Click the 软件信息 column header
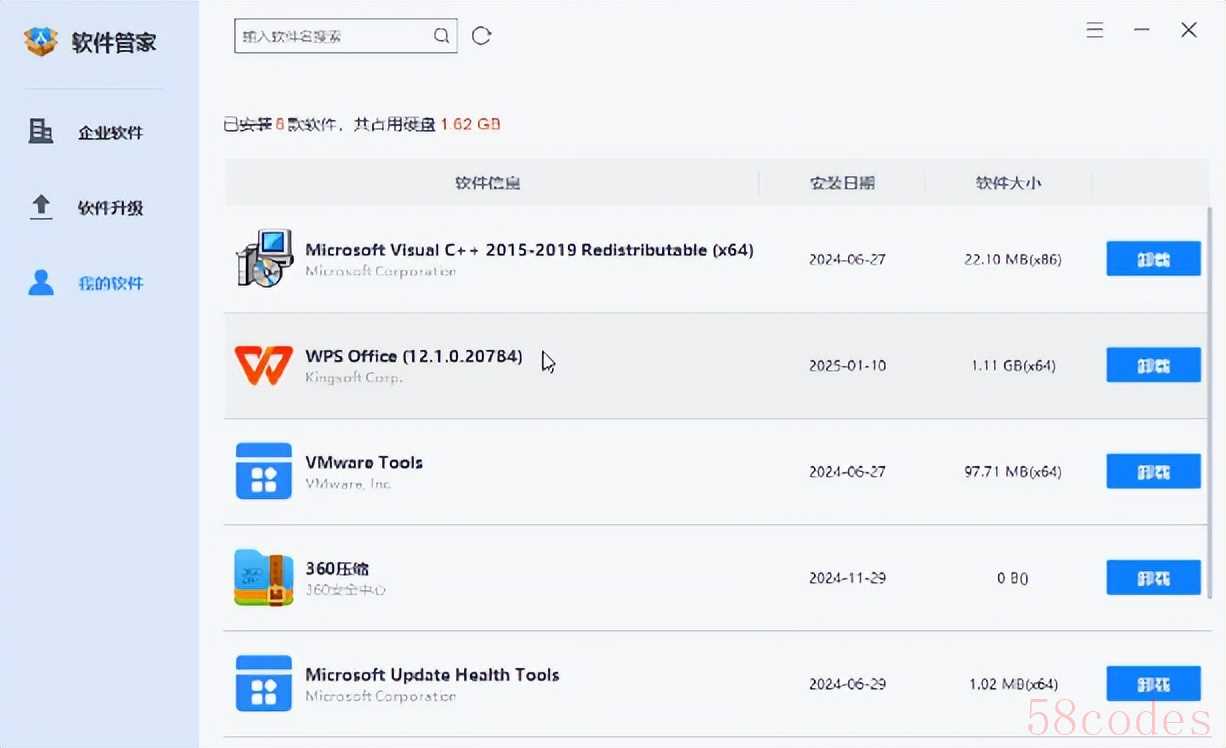 coord(488,183)
